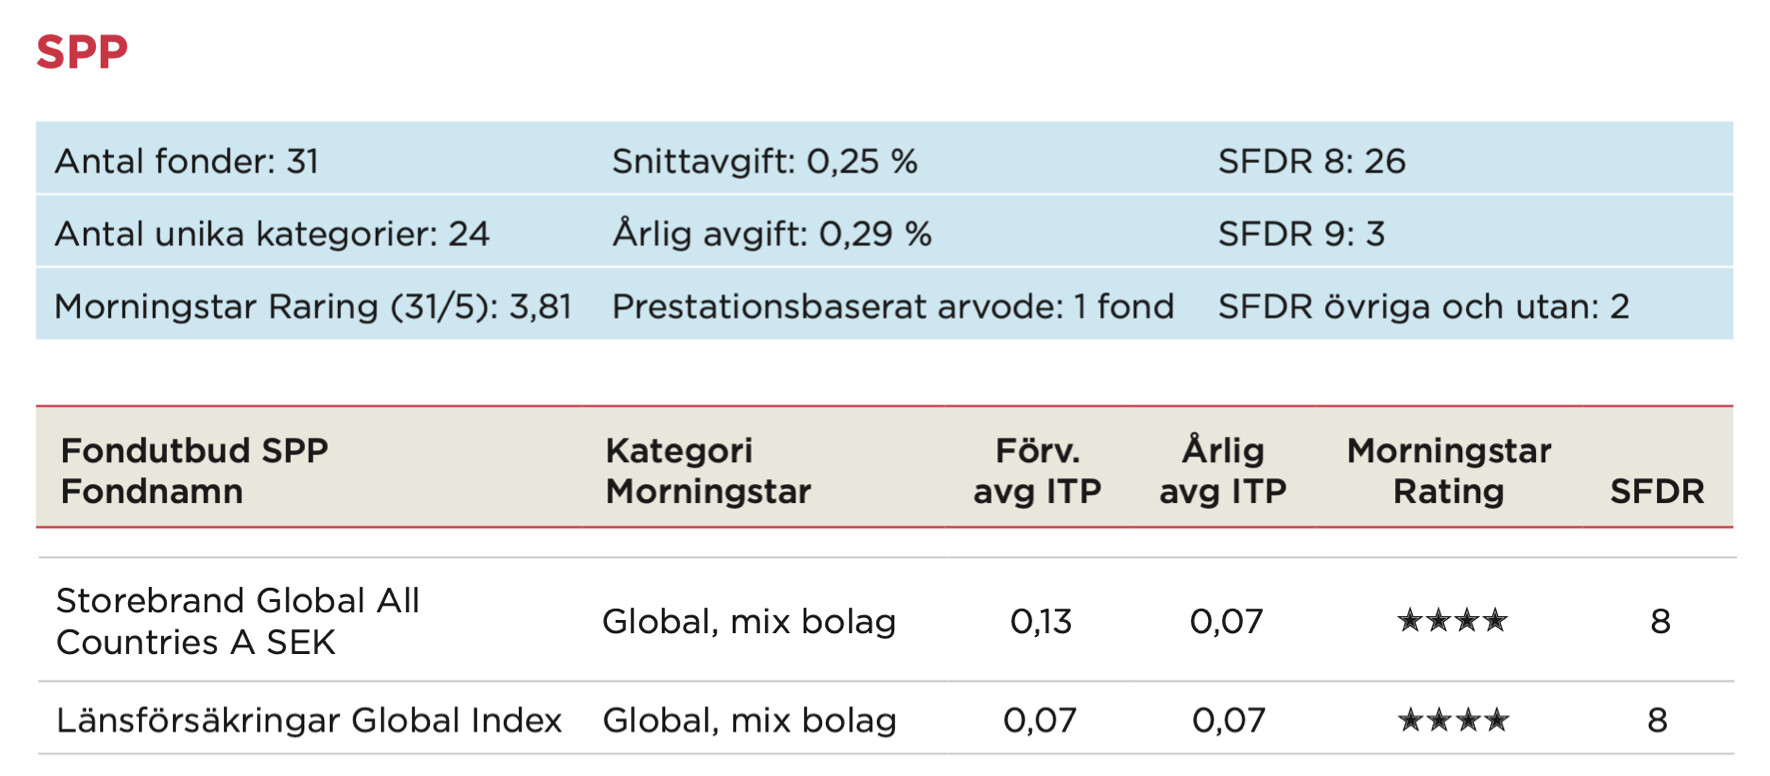Click the four-star rating for Länsförsäkringar Global Index
The image size is (1770, 776).
pyautogui.click(x=1452, y=720)
